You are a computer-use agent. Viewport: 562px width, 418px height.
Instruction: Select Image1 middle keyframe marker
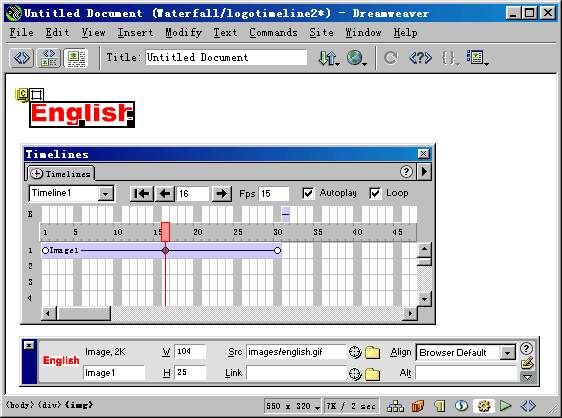click(x=165, y=250)
